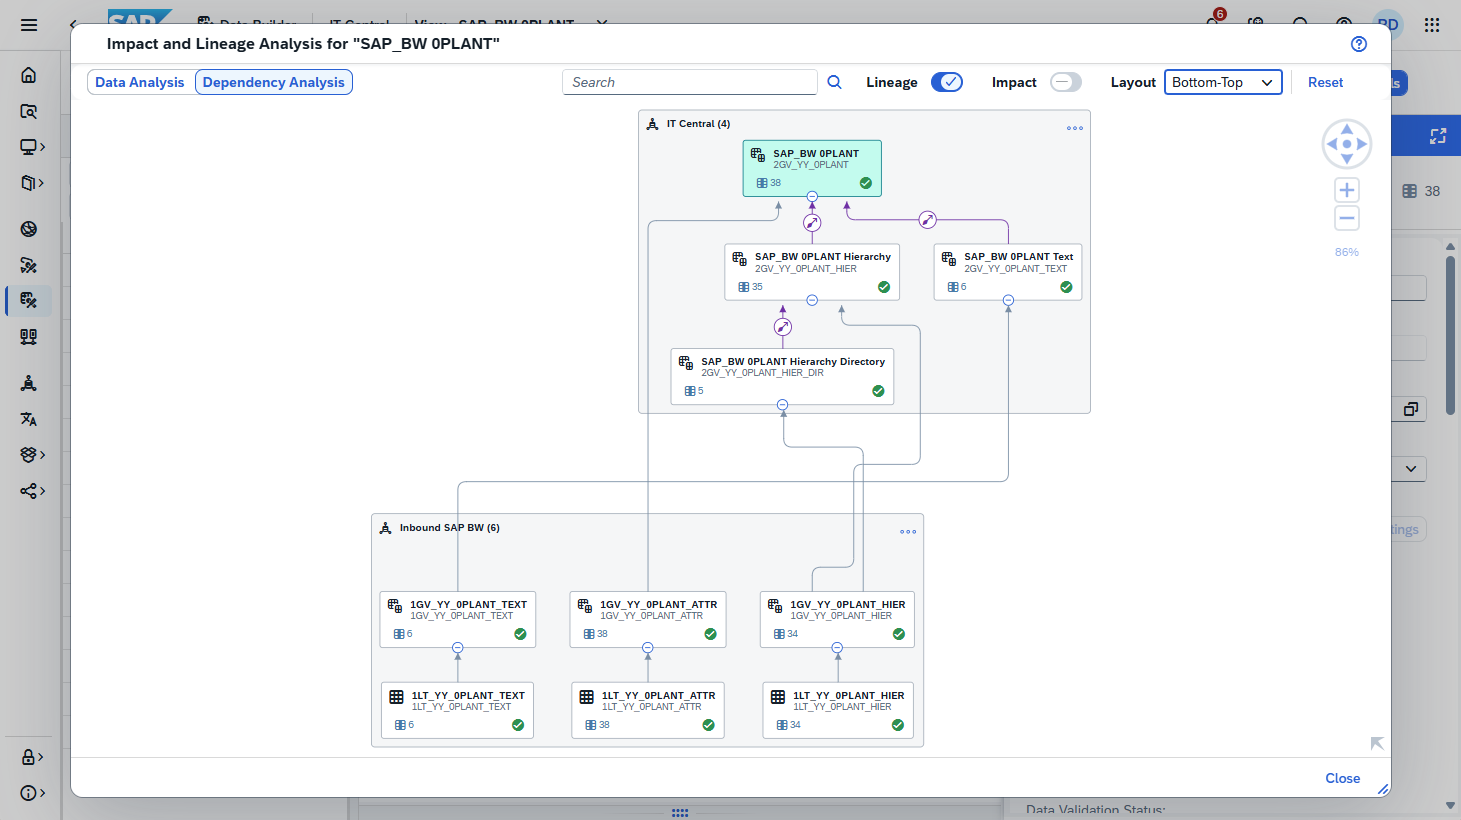The image size is (1461, 820).
Task: Open the selected Data Builder sidebar icon
Action: (29, 300)
